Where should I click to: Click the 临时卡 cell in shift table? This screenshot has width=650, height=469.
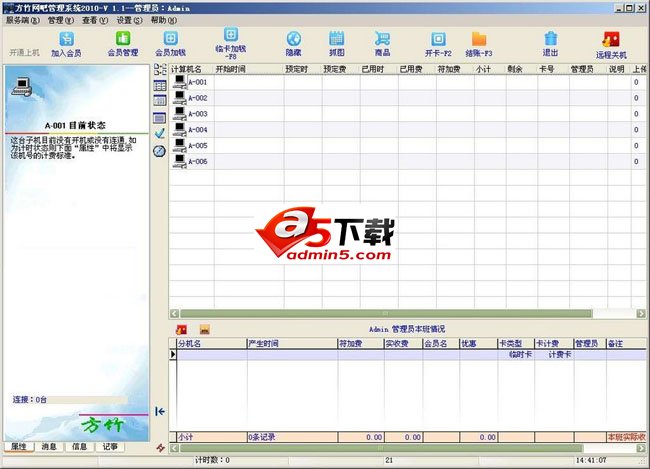pyautogui.click(x=516, y=355)
